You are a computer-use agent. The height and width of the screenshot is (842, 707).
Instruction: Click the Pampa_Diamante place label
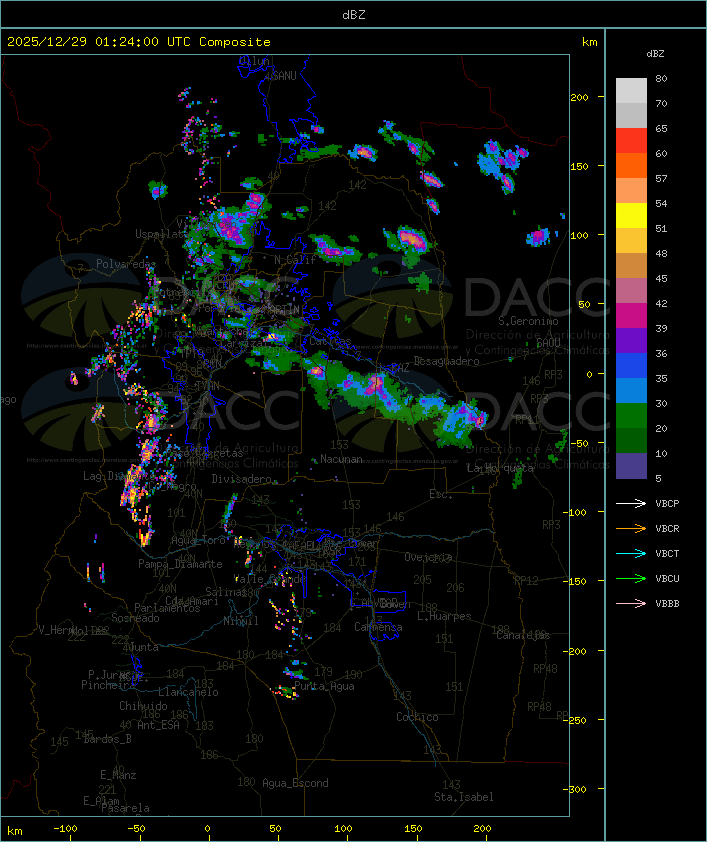tap(180, 564)
